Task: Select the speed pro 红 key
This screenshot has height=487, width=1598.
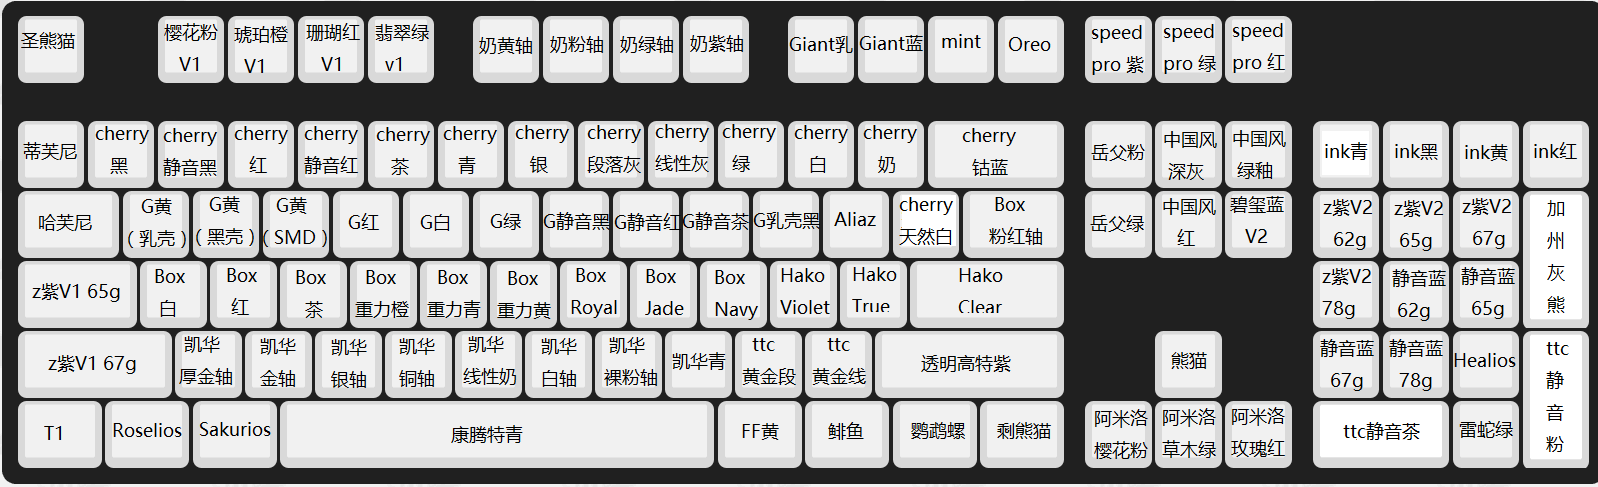Action: (1257, 47)
